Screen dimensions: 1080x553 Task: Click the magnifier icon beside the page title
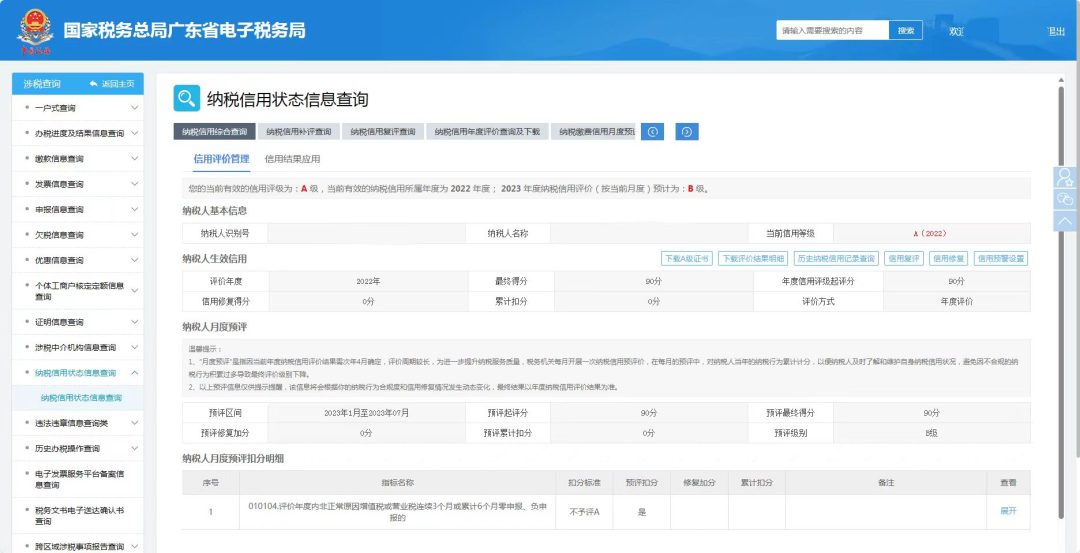[x=187, y=98]
